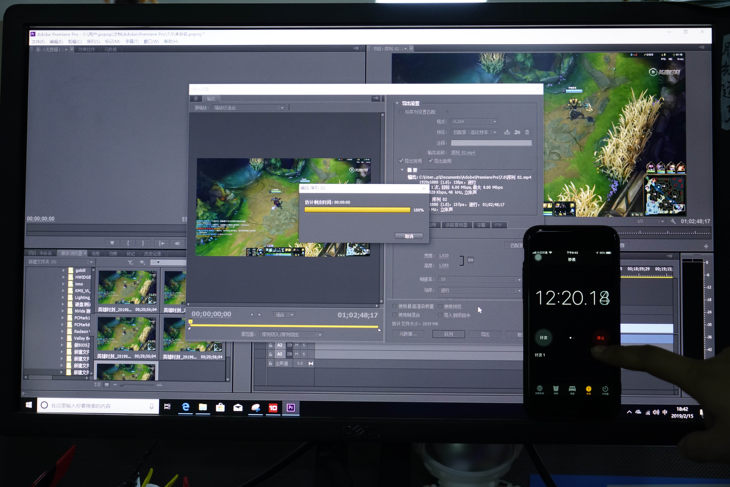730x487 pixels.
Task: Open the File menu in Premiere menu bar
Action: coord(38,41)
